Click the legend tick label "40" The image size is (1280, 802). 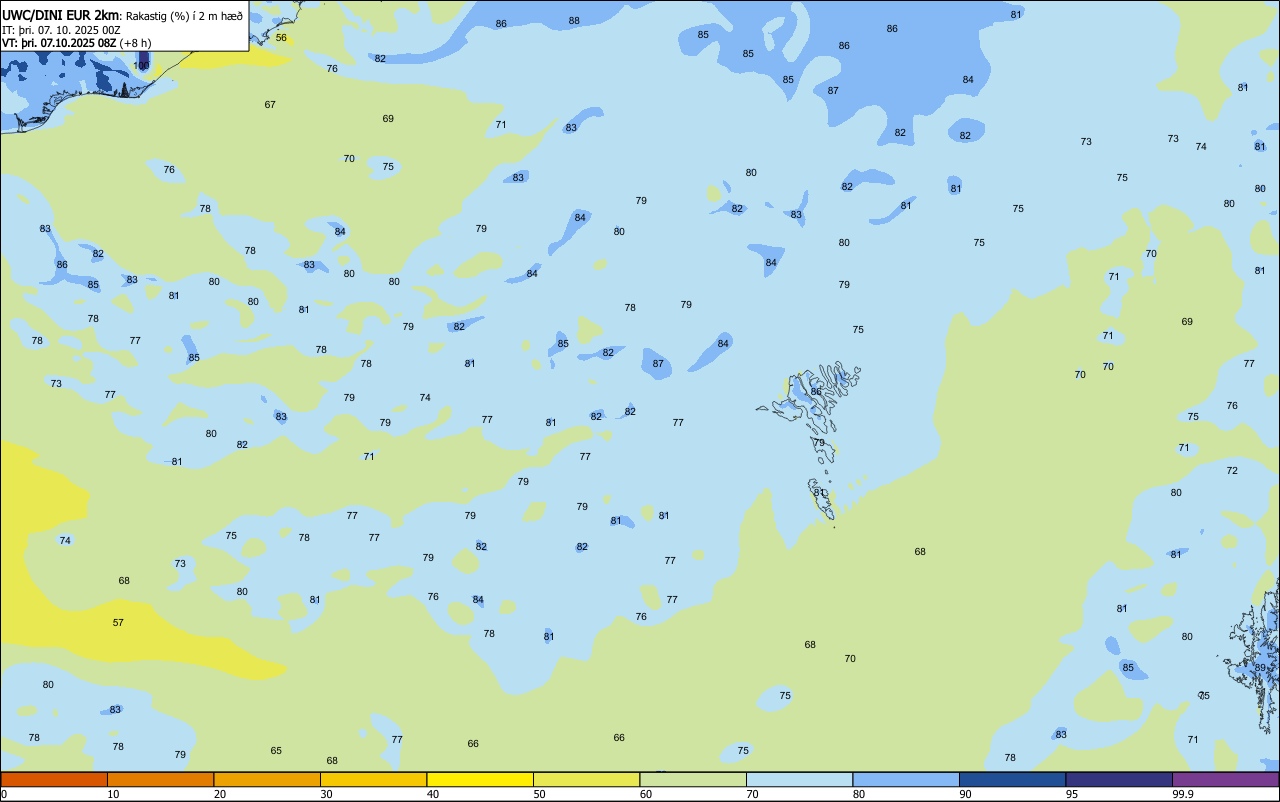[x=432, y=794]
